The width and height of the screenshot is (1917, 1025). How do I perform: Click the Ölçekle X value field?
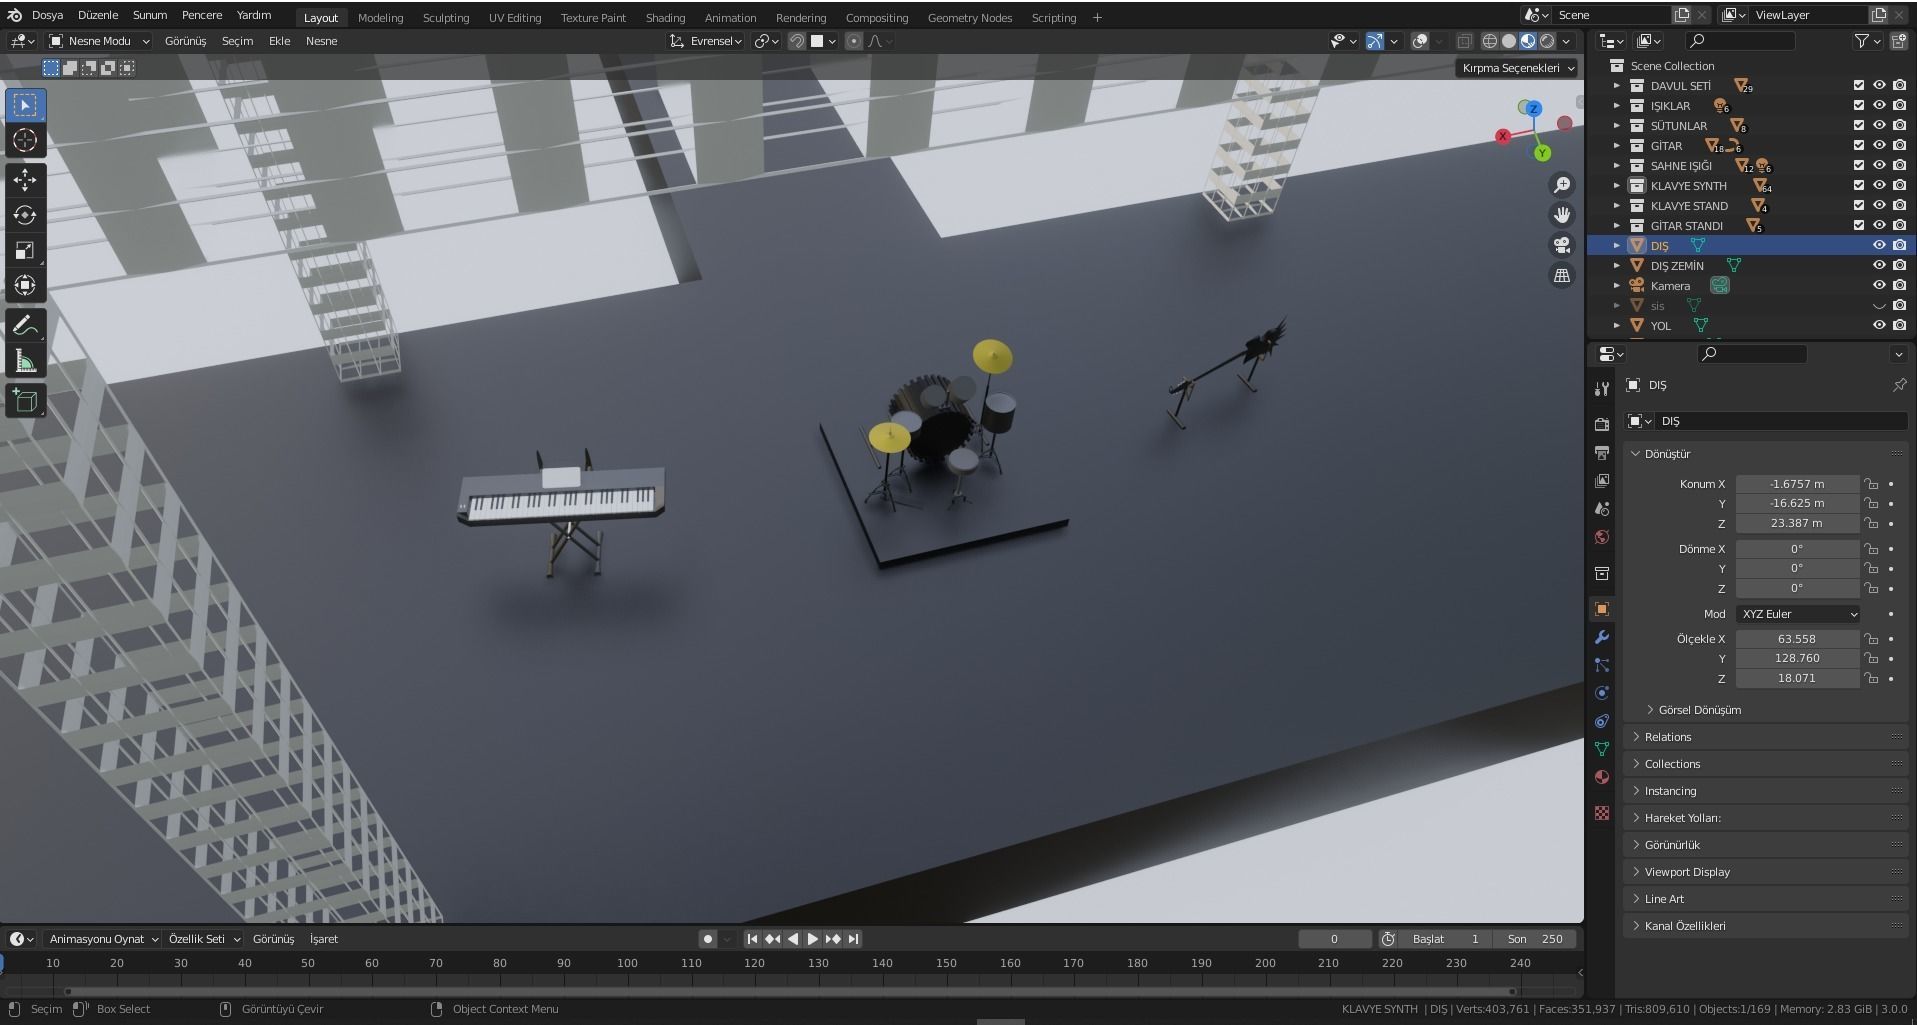pos(1797,639)
